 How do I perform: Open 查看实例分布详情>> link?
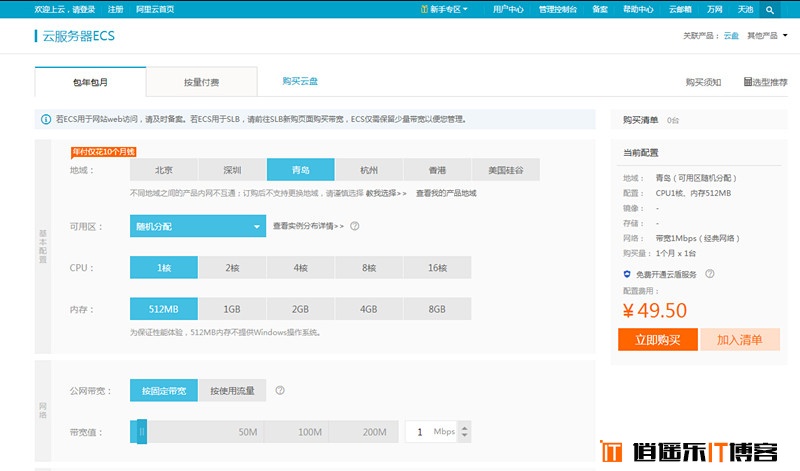[308, 226]
